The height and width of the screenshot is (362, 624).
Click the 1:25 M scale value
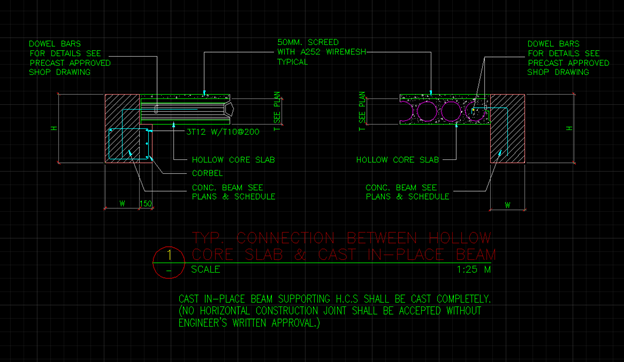[474, 269]
